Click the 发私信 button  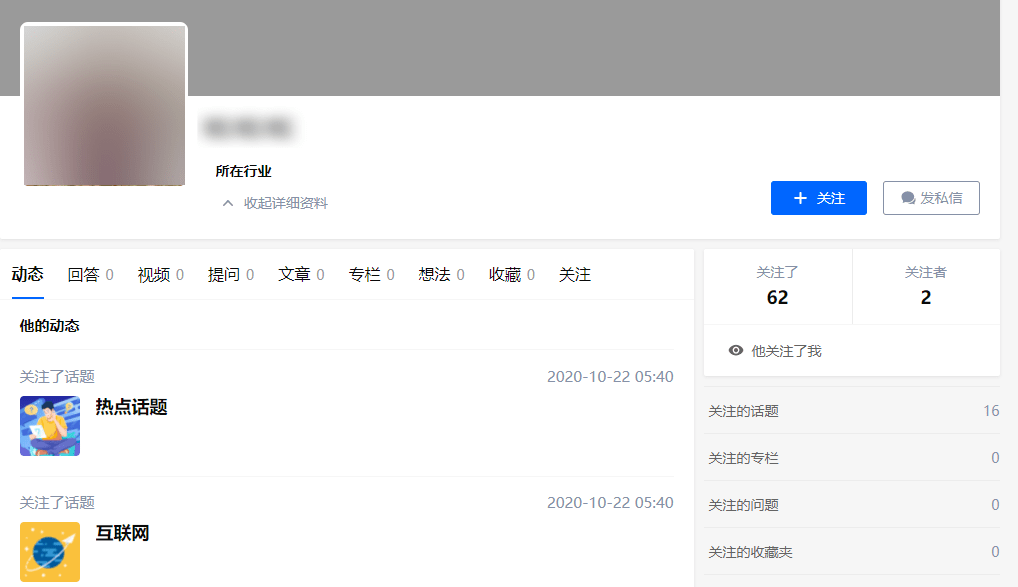tap(931, 197)
